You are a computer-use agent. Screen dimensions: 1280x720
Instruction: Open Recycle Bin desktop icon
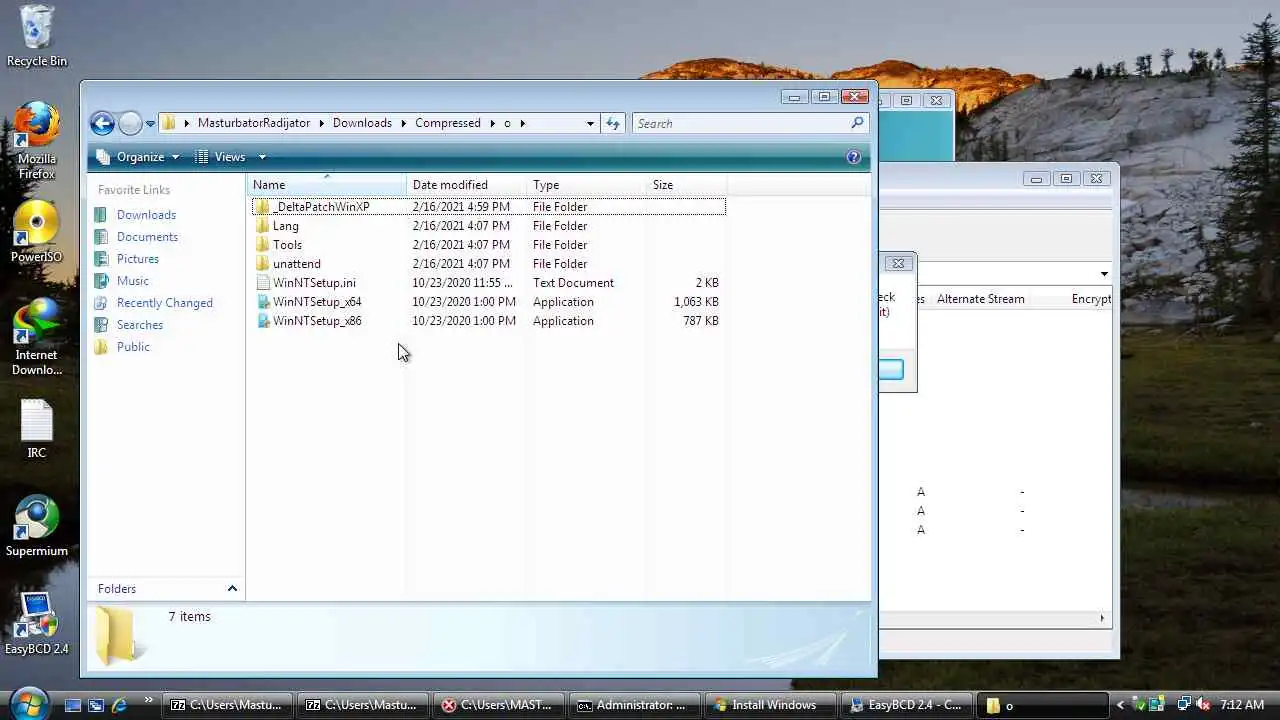[37, 36]
